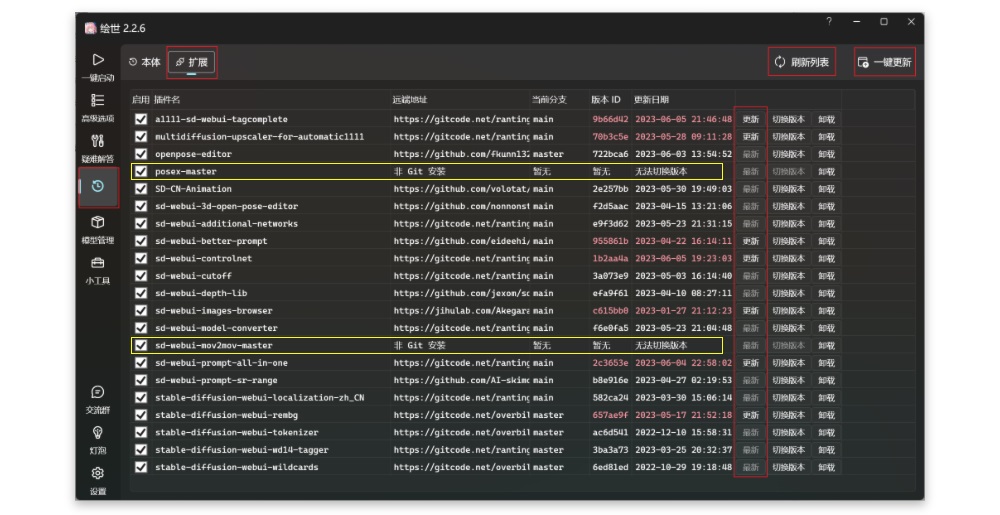Toggle sd-webui-mov2mov-master enable checkbox
Screen dimensions: 1000x515
click(141, 345)
